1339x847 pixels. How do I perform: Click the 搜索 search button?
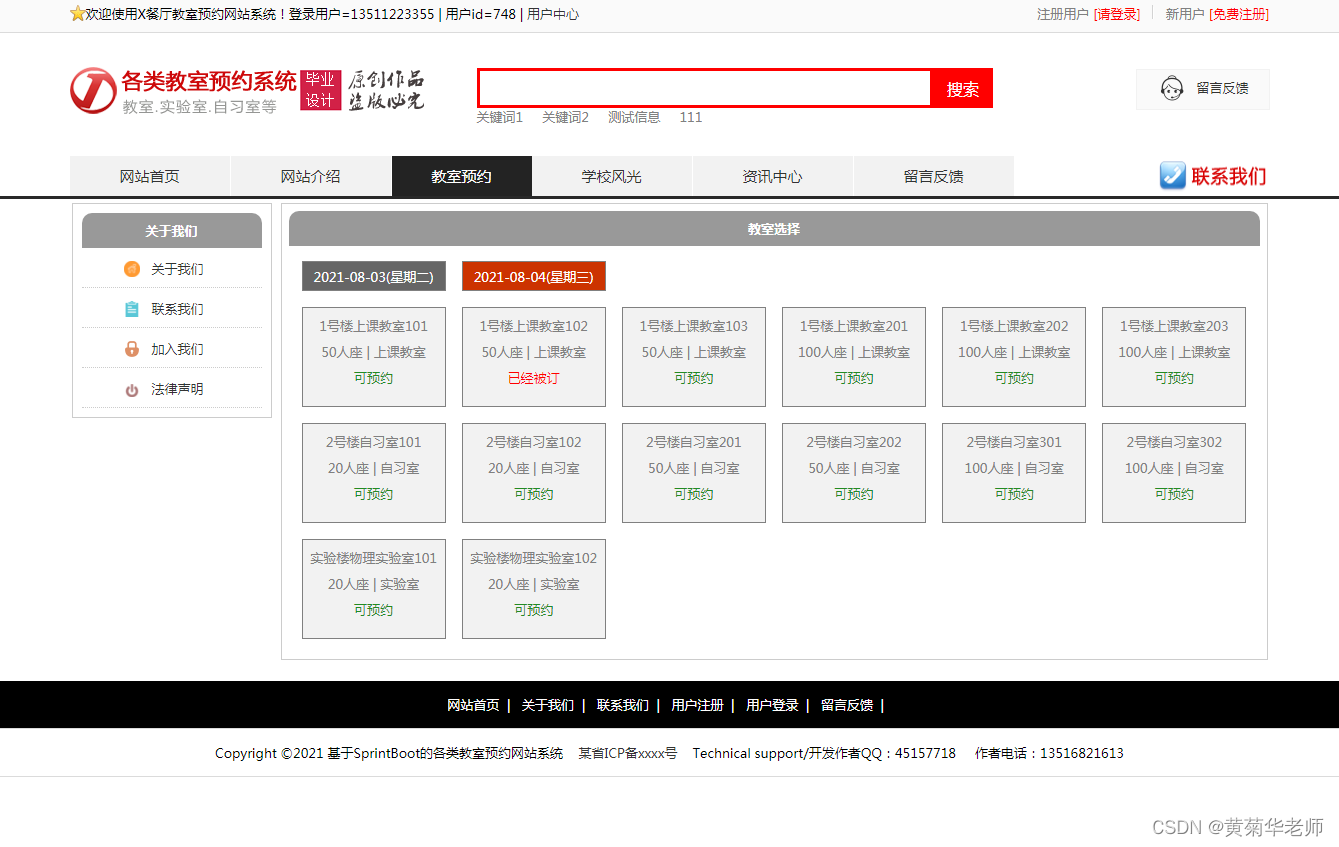(x=961, y=88)
